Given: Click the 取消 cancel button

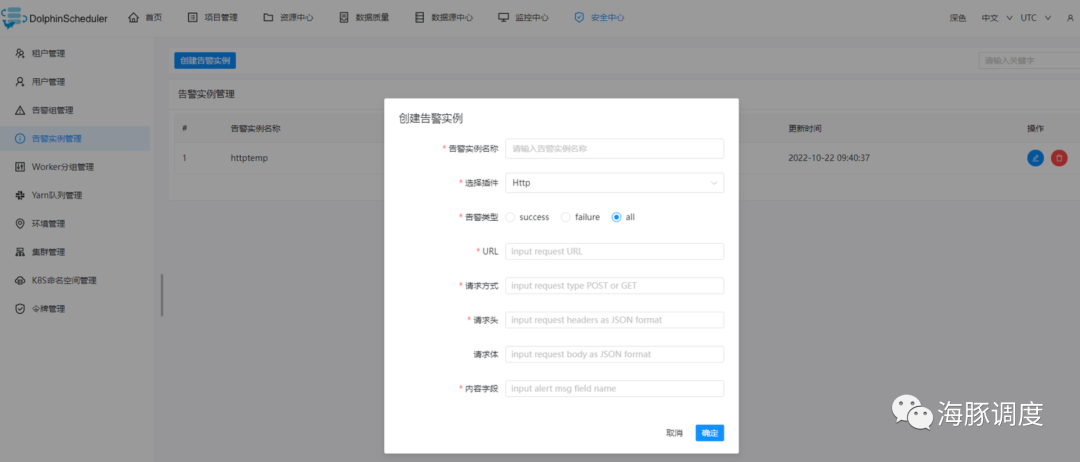Looking at the screenshot, I should [674, 433].
